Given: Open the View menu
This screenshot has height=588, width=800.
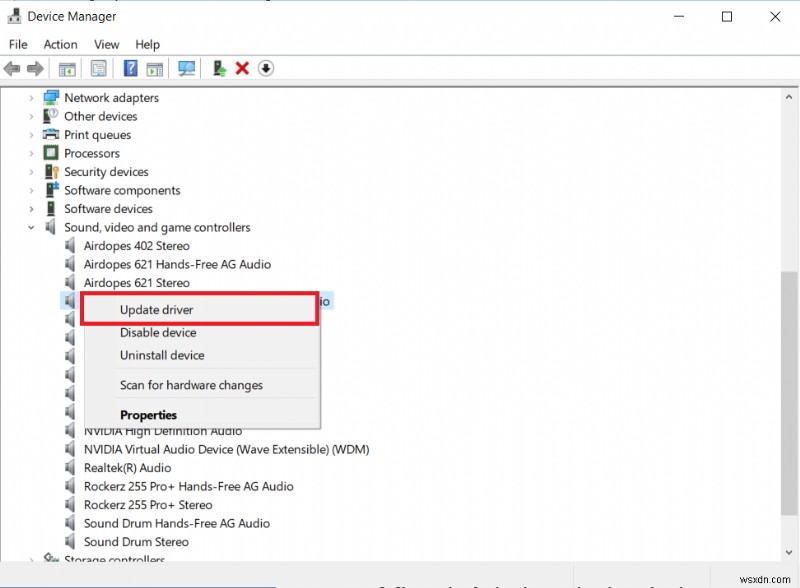Looking at the screenshot, I should tap(107, 44).
